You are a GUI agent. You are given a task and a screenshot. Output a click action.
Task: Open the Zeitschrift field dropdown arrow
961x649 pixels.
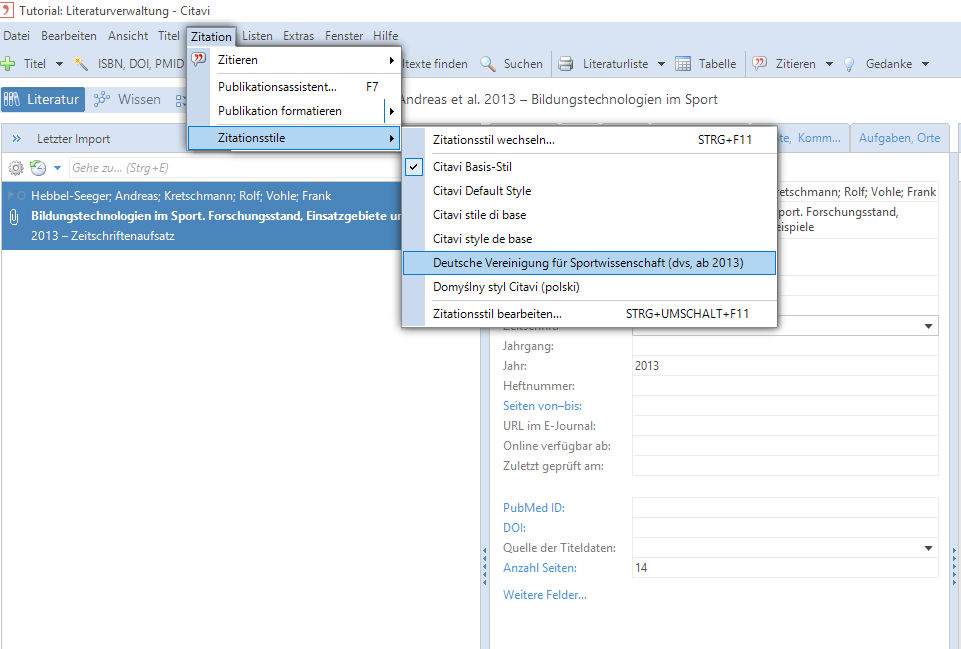pos(929,326)
